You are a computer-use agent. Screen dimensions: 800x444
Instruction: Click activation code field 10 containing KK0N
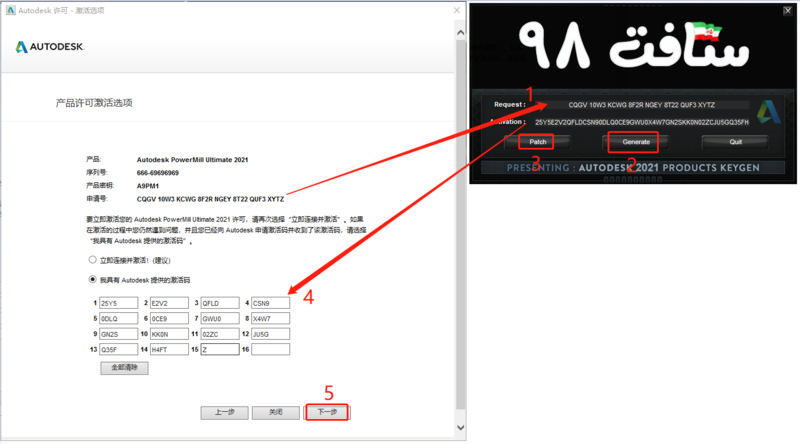coord(169,334)
